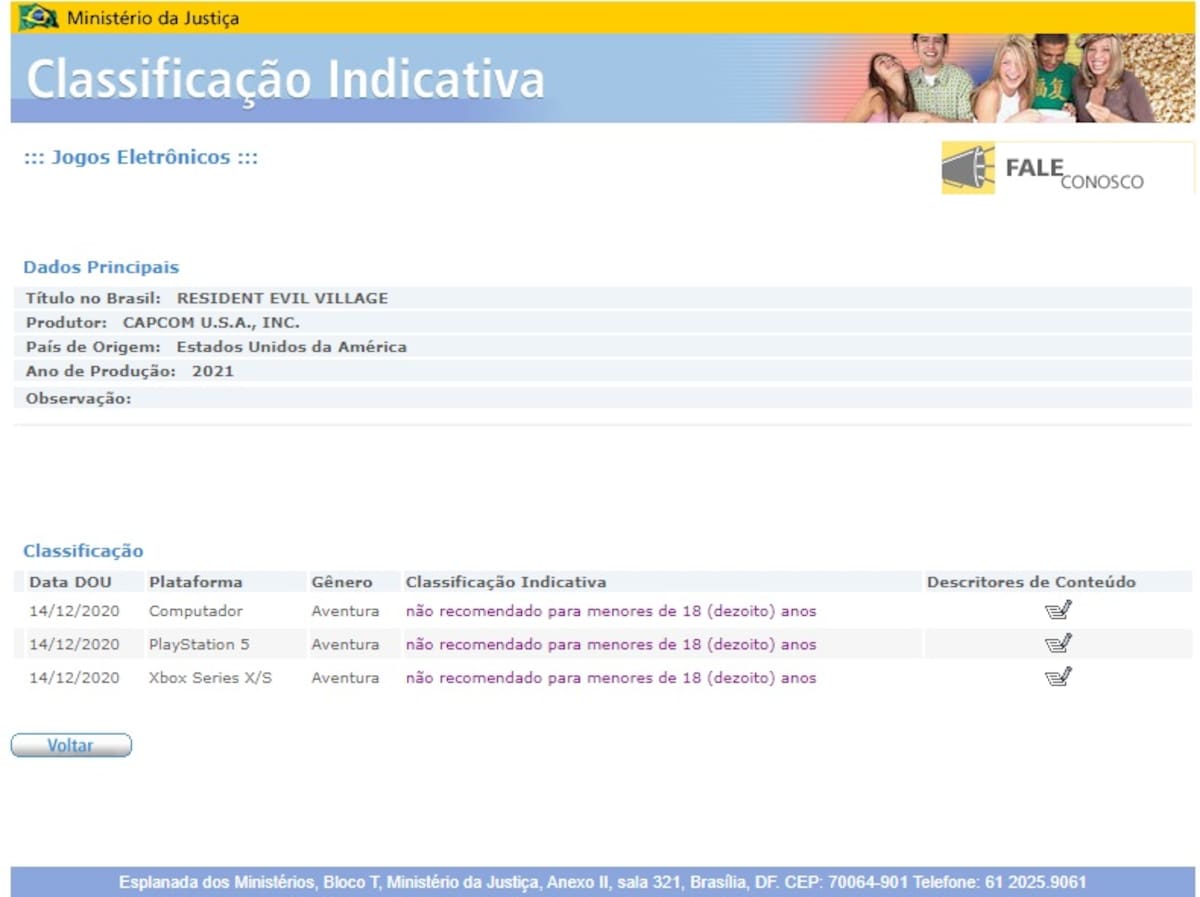The height and width of the screenshot is (897, 1200).
Task: Select 'Aventura' genre in Computador row
Action: [x=345, y=611]
